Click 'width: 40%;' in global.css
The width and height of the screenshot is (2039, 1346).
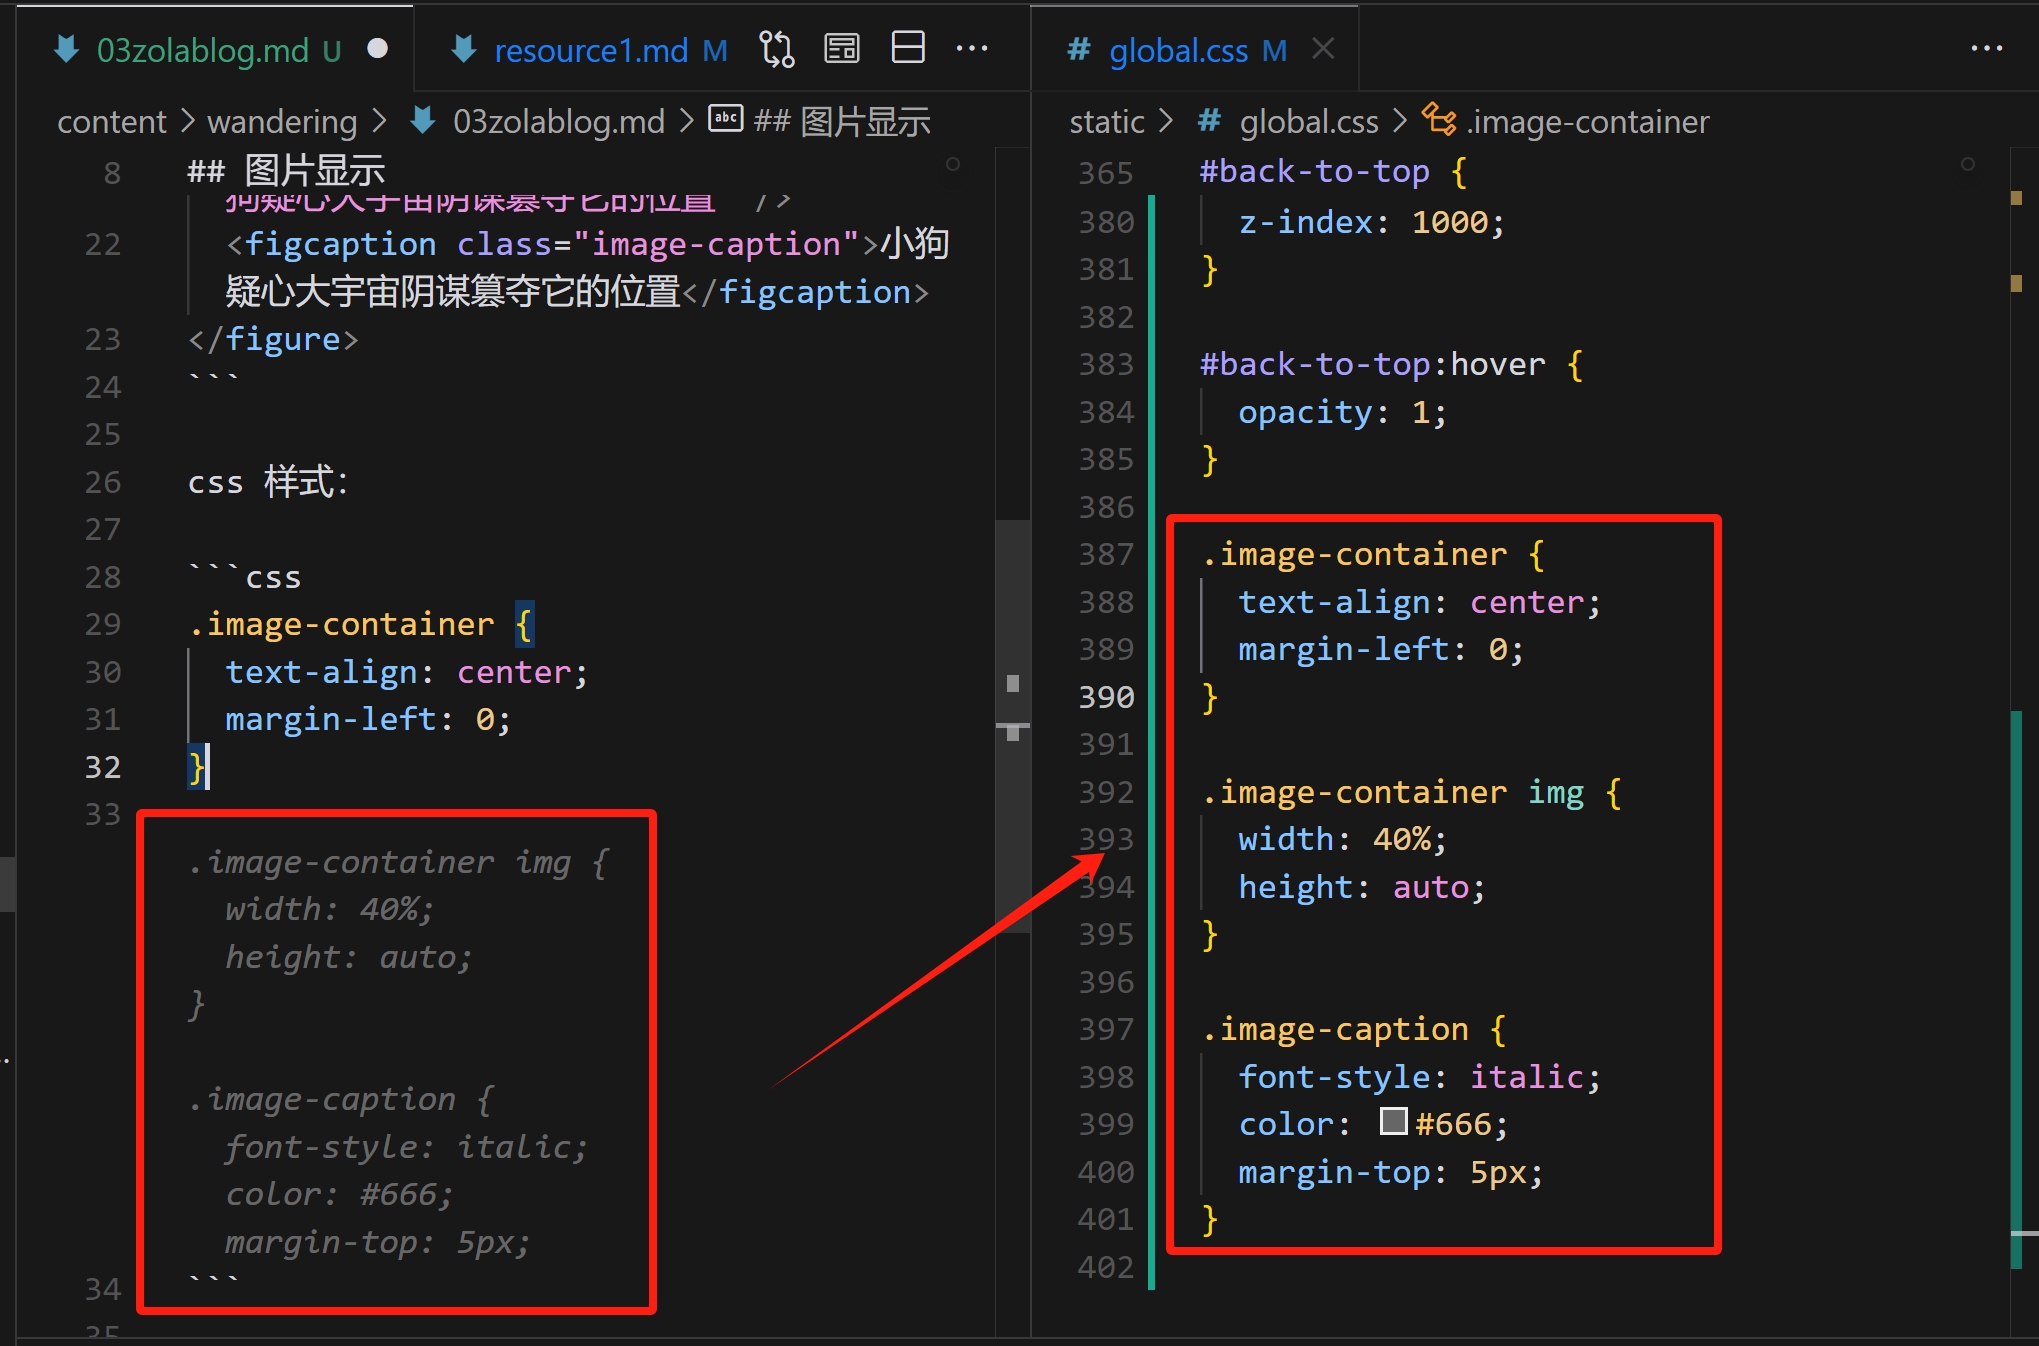pyautogui.click(x=1342, y=839)
